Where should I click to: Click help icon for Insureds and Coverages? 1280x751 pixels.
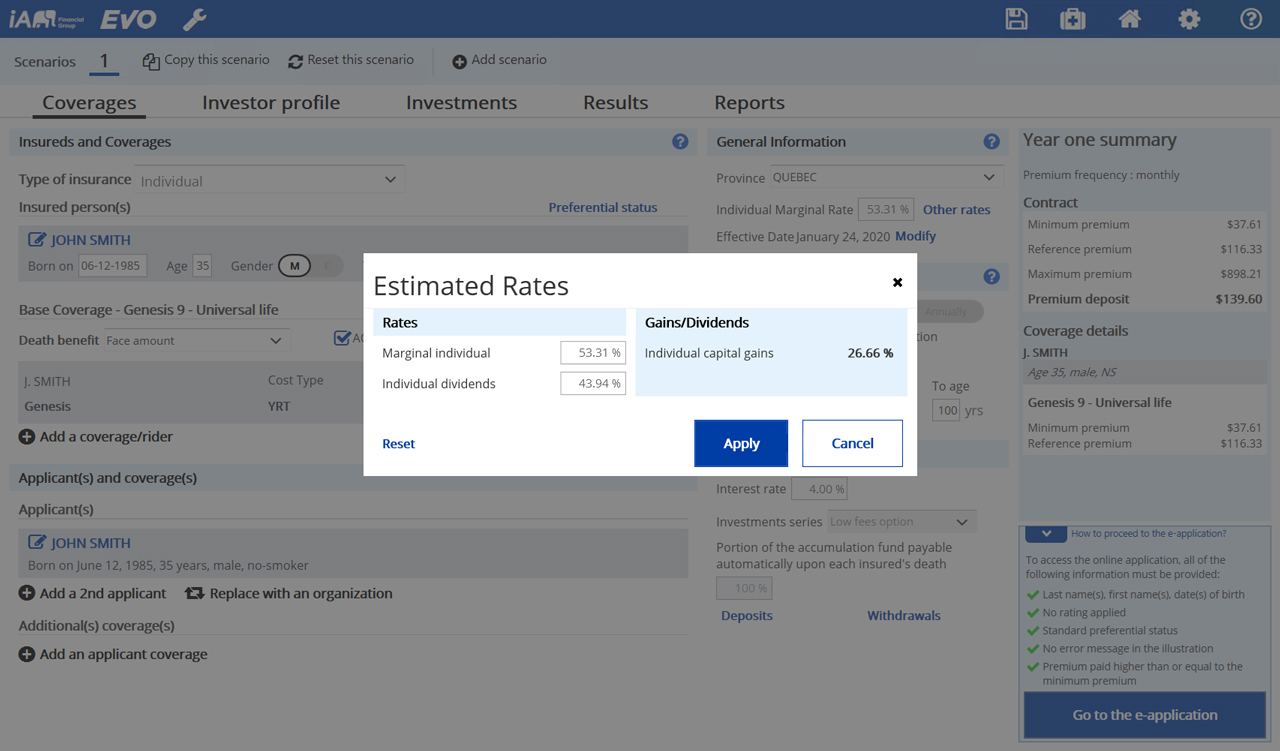tap(680, 142)
